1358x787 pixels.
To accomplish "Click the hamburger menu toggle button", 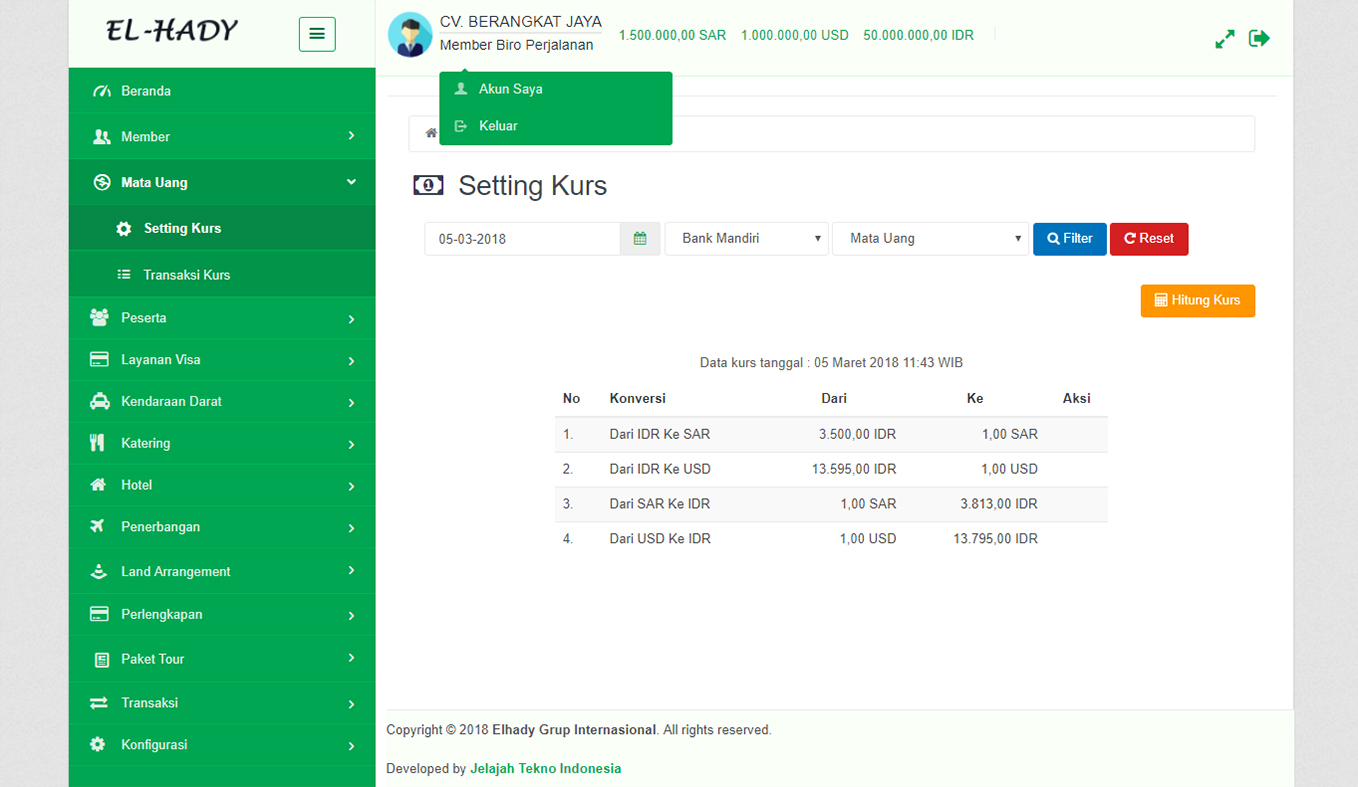I will [x=317, y=34].
